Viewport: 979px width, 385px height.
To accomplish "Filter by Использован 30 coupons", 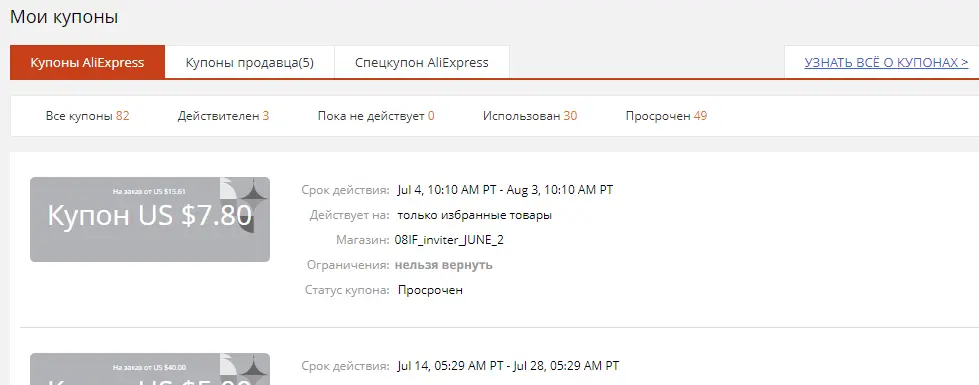I will coord(530,115).
